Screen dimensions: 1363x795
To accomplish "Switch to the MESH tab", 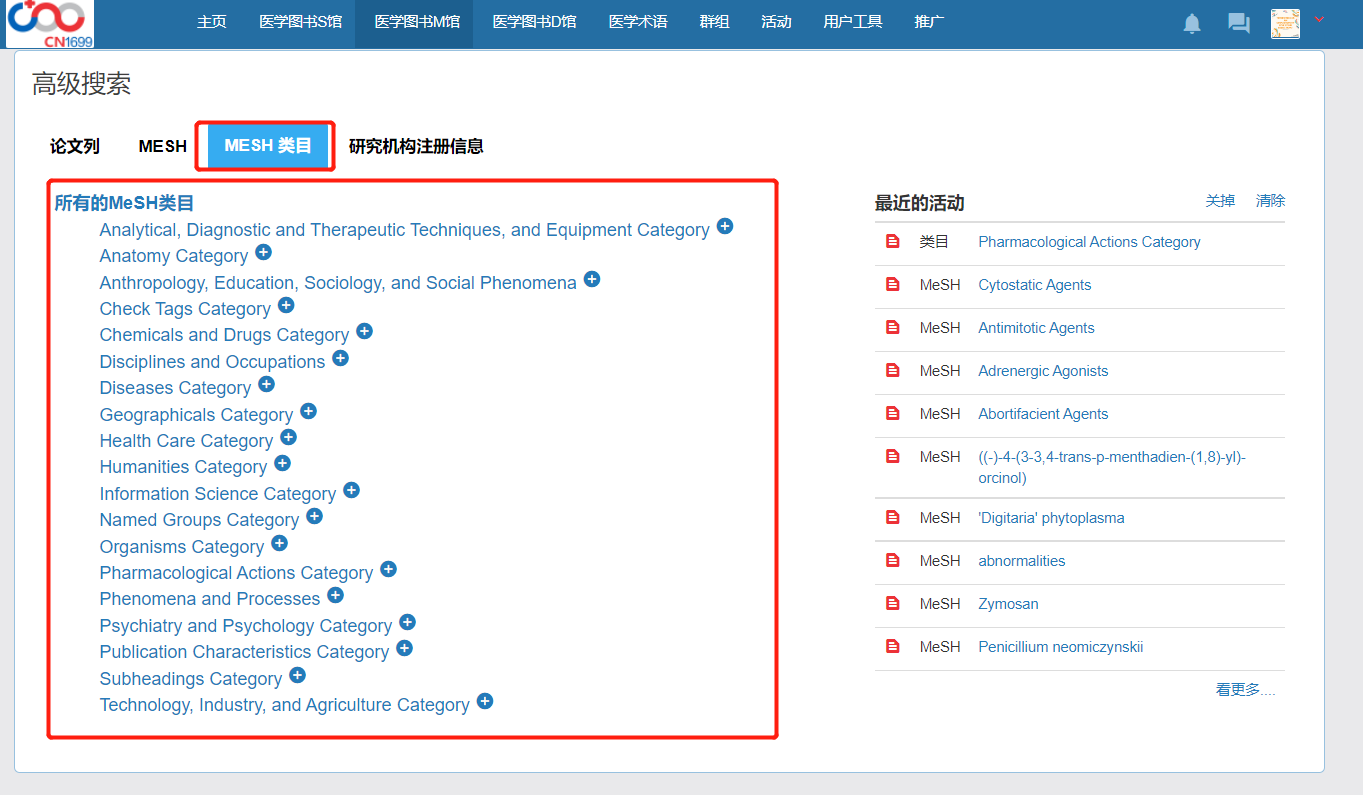I will [x=162, y=146].
